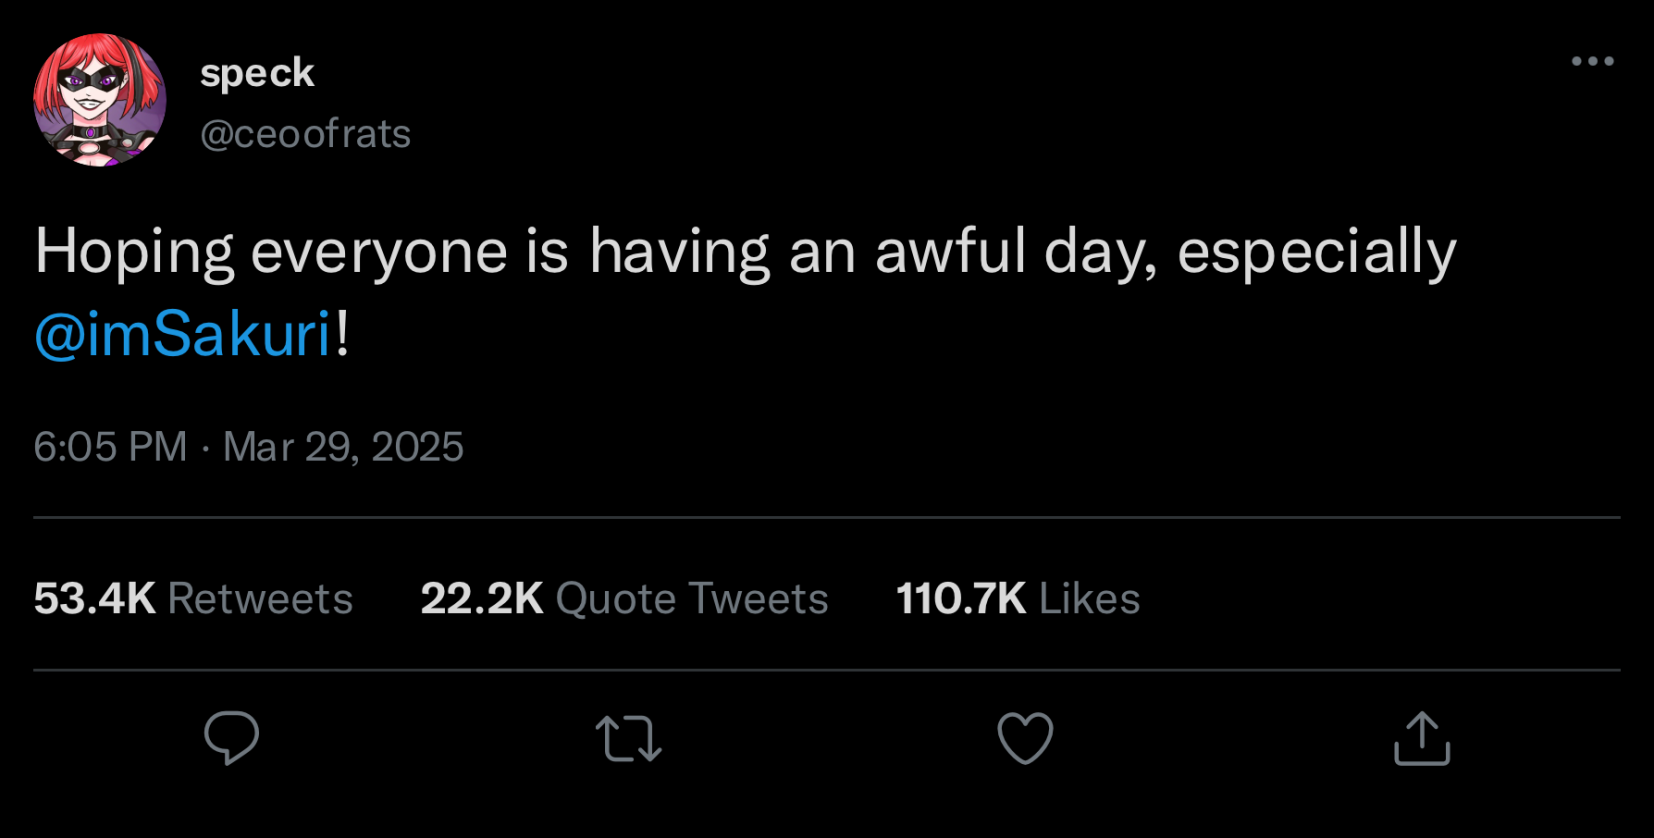
Task: Show who liked via the Likes label
Action: pyautogui.click(x=1089, y=598)
